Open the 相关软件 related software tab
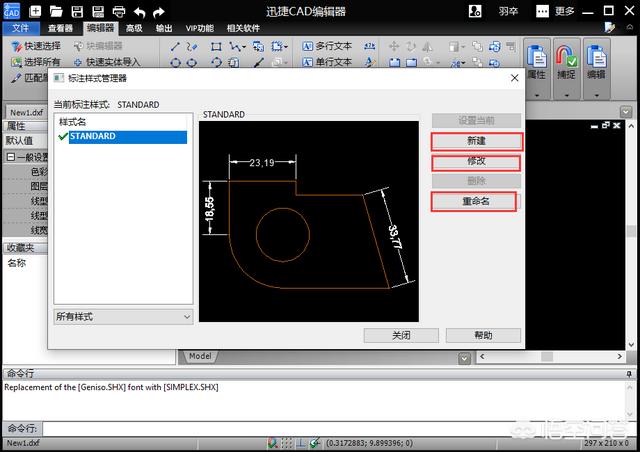The width and height of the screenshot is (640, 452). [243, 28]
